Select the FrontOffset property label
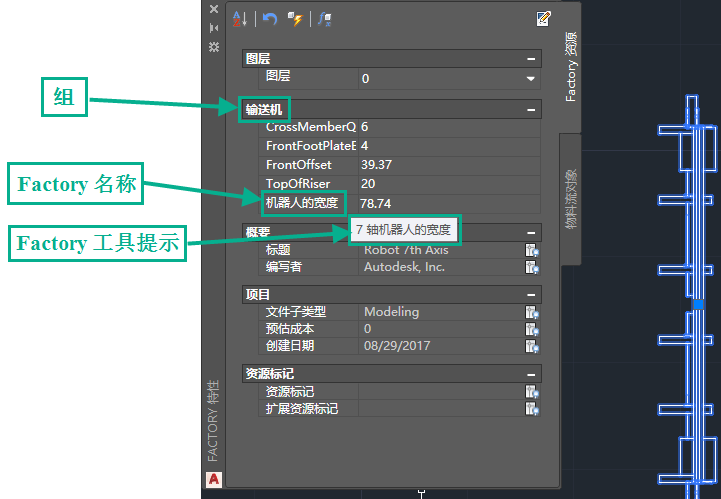This screenshot has height=499, width=721. [299, 165]
